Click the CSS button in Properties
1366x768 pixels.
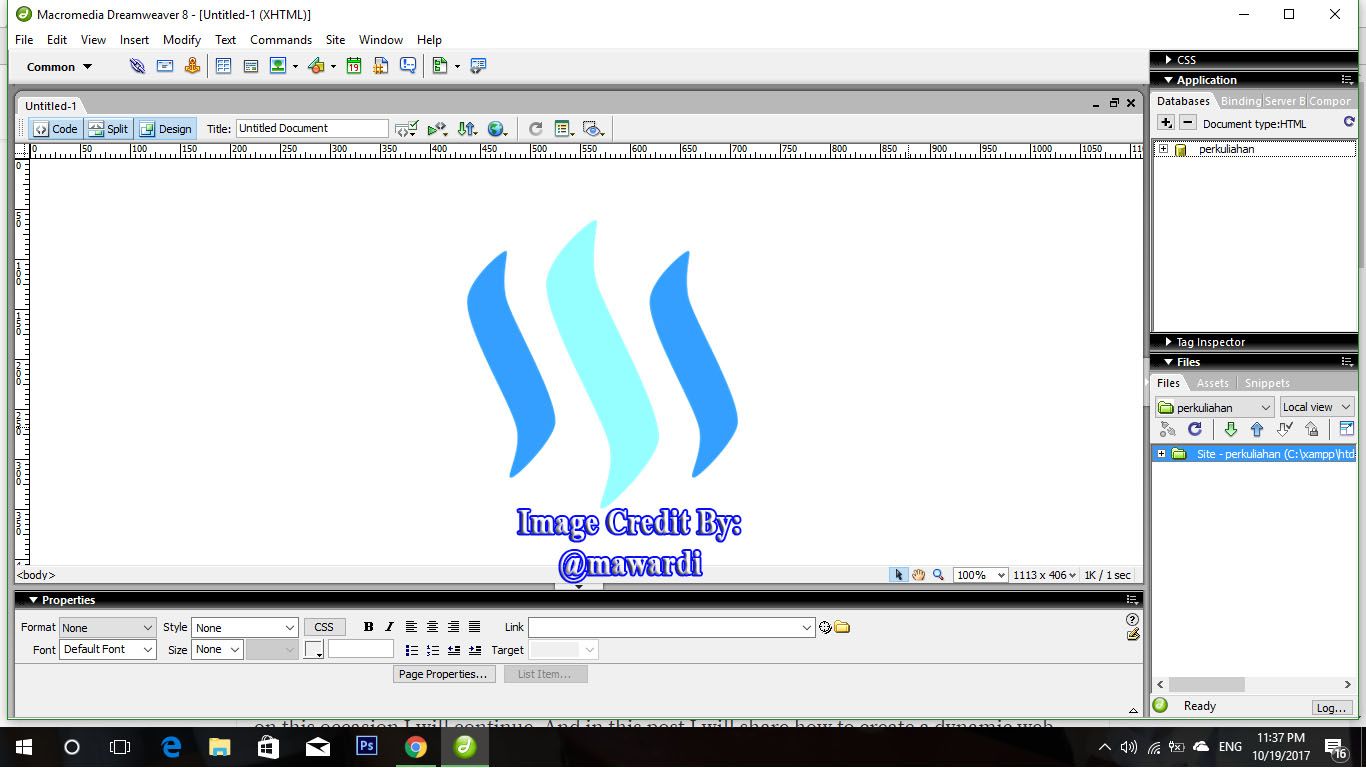point(324,627)
